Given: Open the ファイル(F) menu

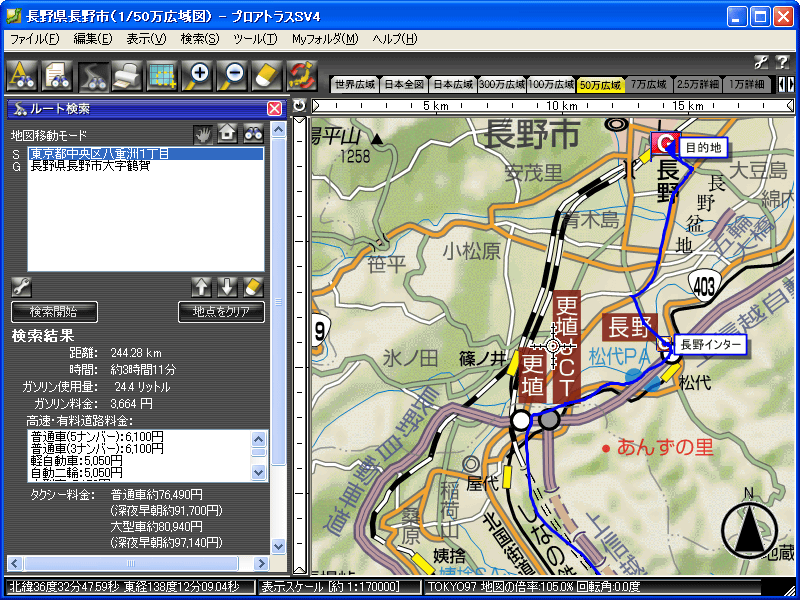Looking at the screenshot, I should click(x=34, y=39).
